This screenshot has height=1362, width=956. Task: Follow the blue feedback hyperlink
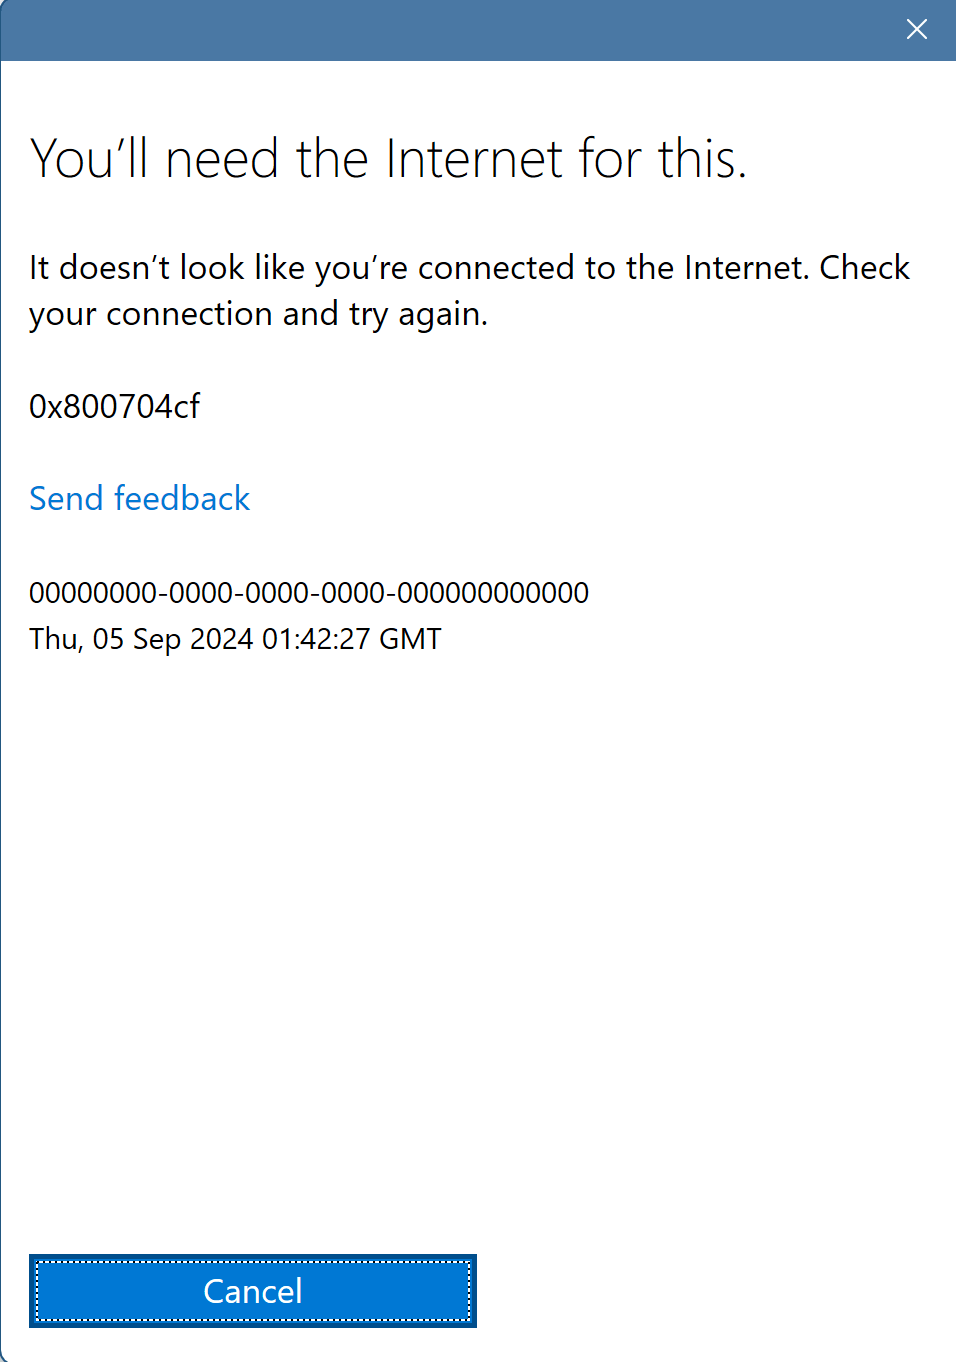pyautogui.click(x=140, y=498)
